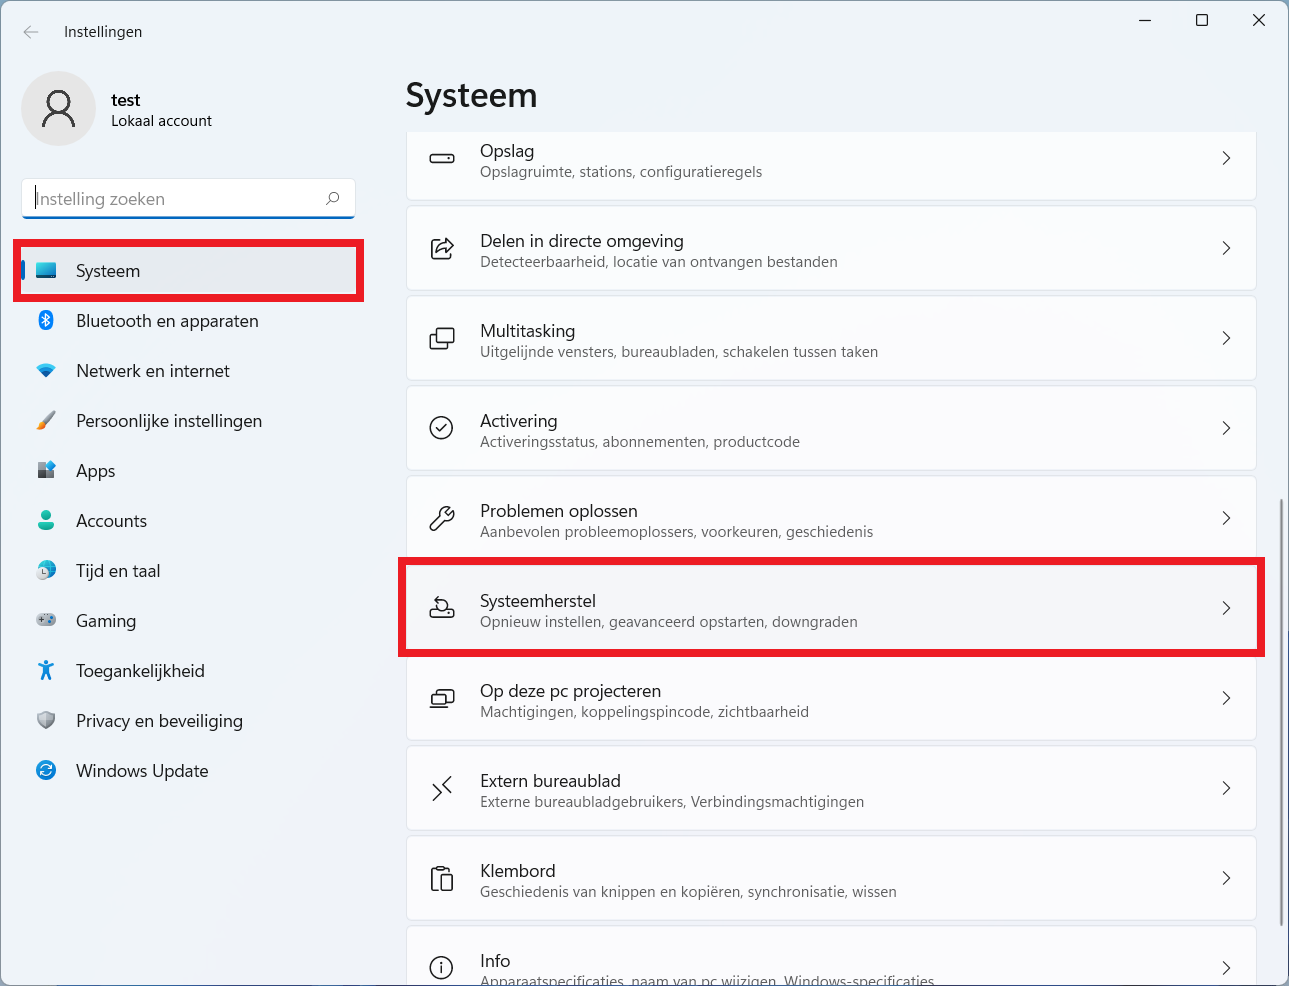Click the Opslag drive icon

click(441, 158)
